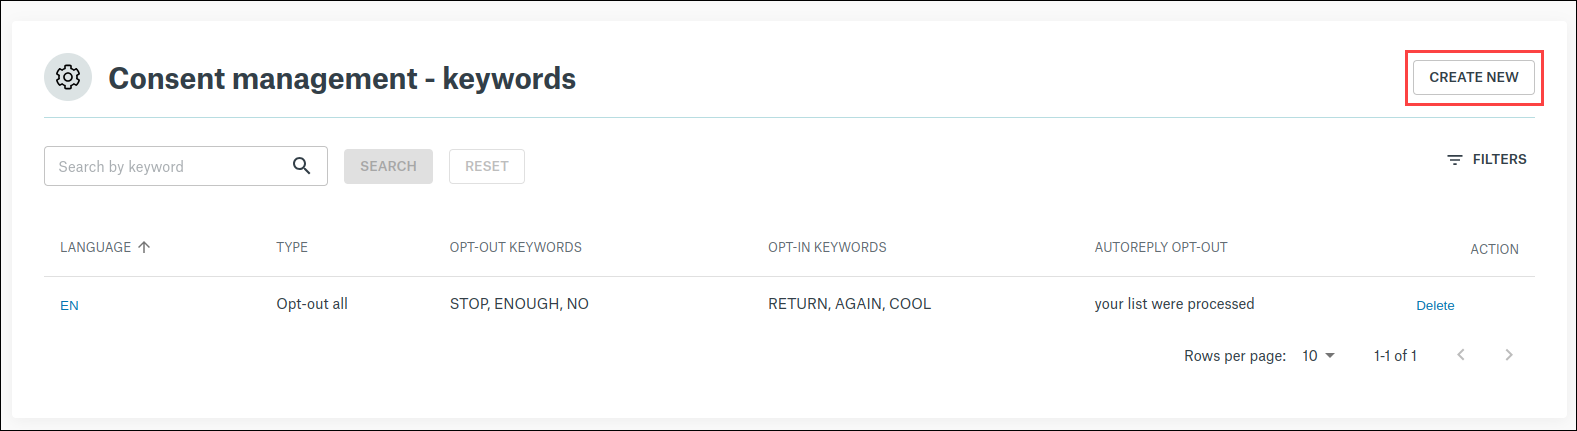Click the Opt-out Keywords column header
The image size is (1577, 431).
coord(515,247)
